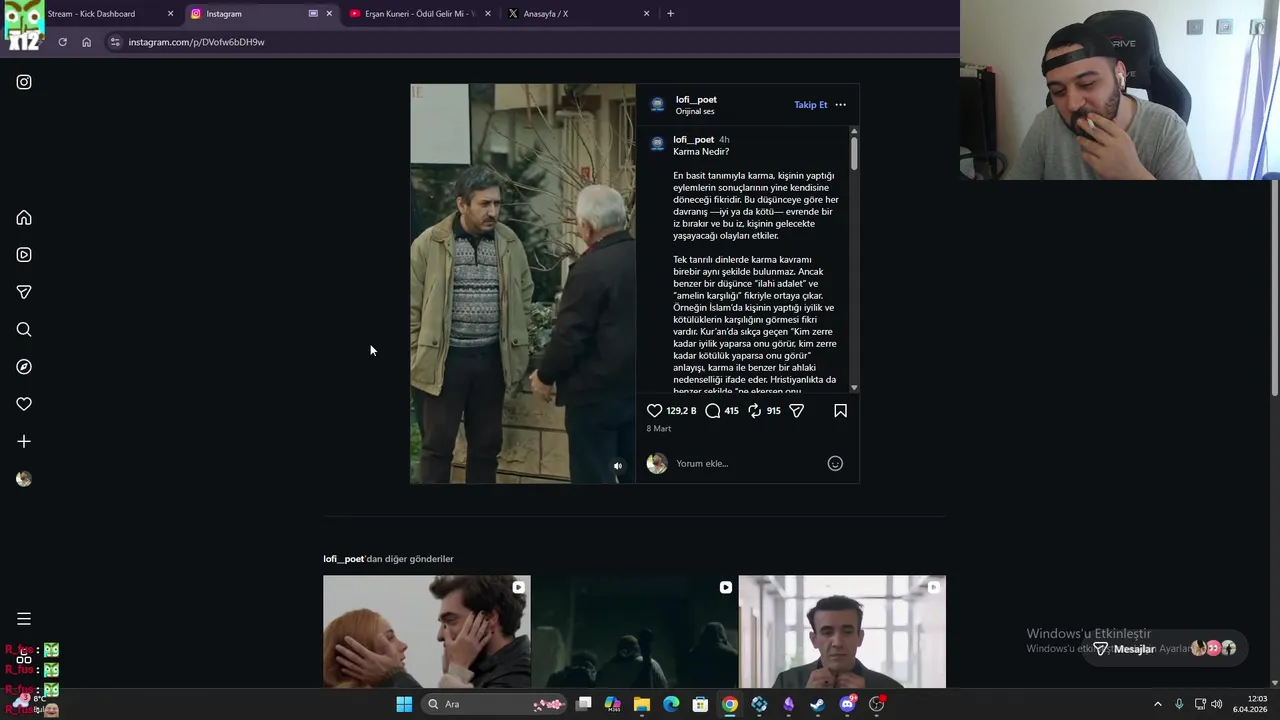Open volume control in system tray
The image size is (1280, 720).
coord(1217,704)
